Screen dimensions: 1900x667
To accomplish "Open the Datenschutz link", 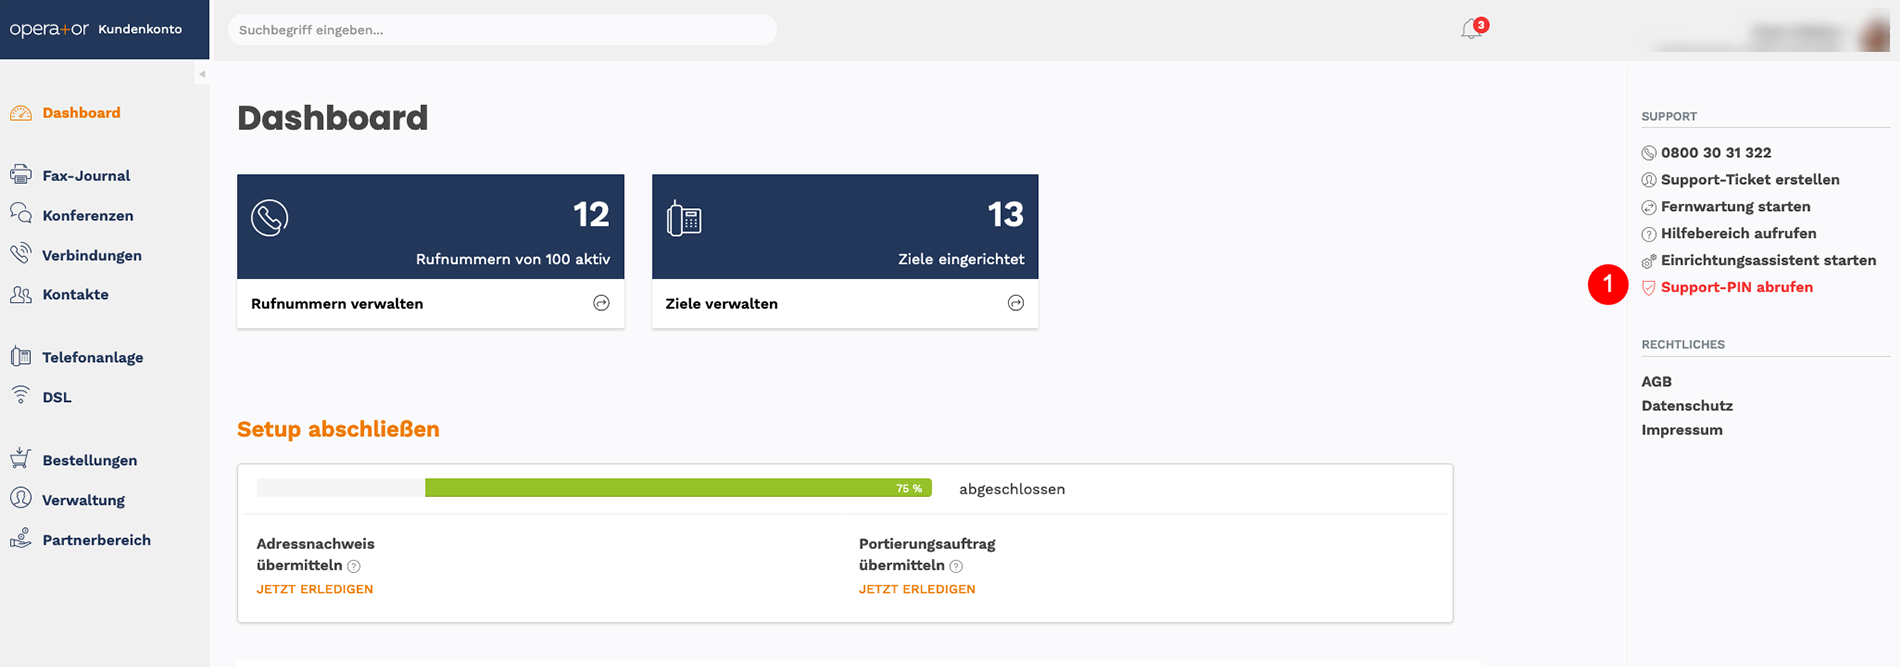I will pyautogui.click(x=1687, y=406).
